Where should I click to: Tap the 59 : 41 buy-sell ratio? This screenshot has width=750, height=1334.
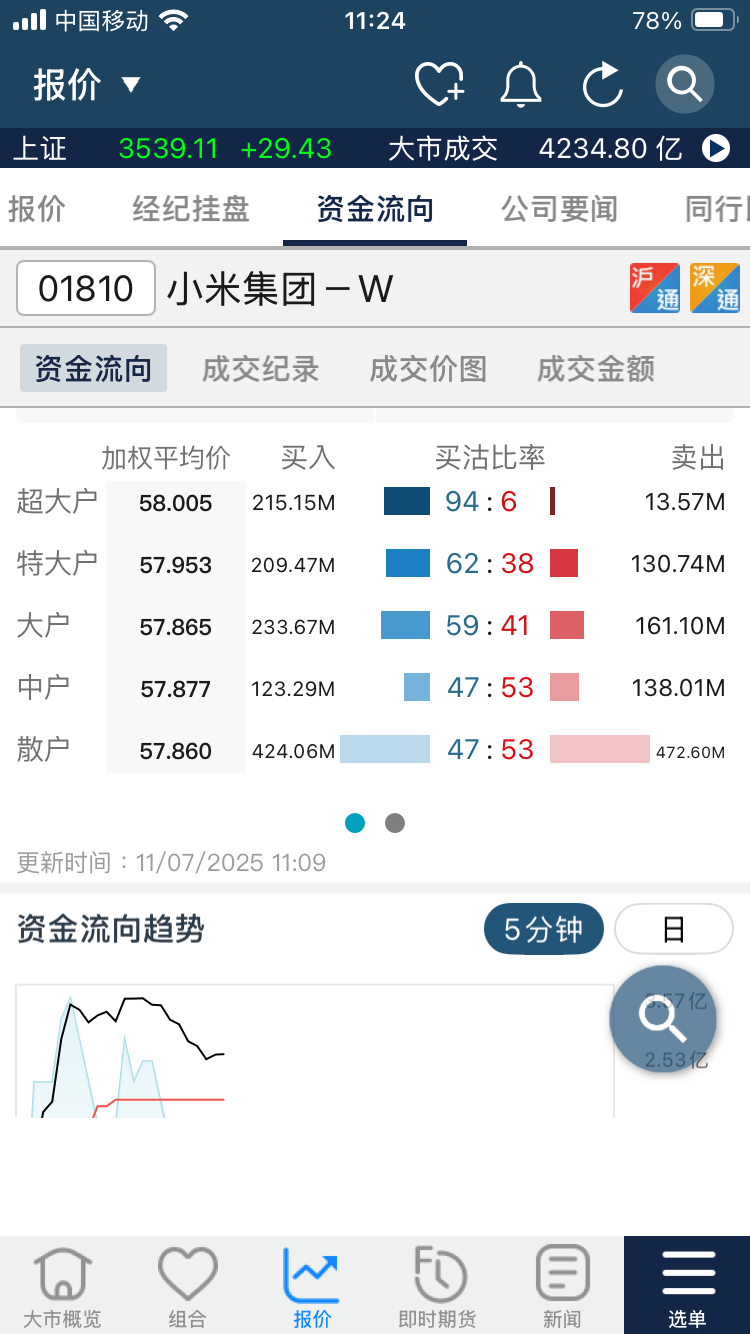[x=488, y=625]
